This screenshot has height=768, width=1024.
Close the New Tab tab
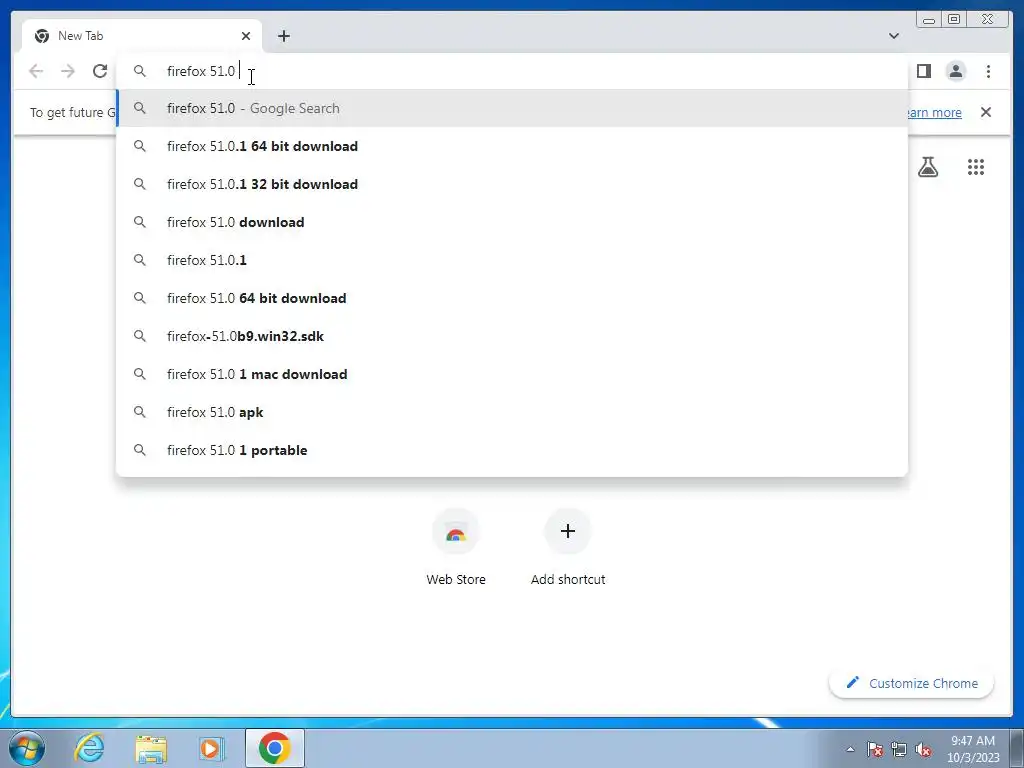coord(246,36)
